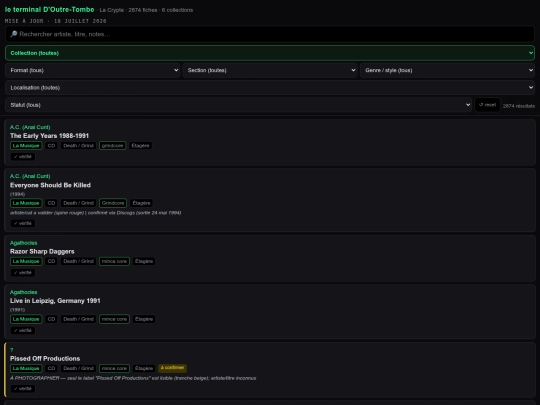Toggle vérifié on Pissed Off Productions card
The image size is (540, 405).
tap(23, 389)
